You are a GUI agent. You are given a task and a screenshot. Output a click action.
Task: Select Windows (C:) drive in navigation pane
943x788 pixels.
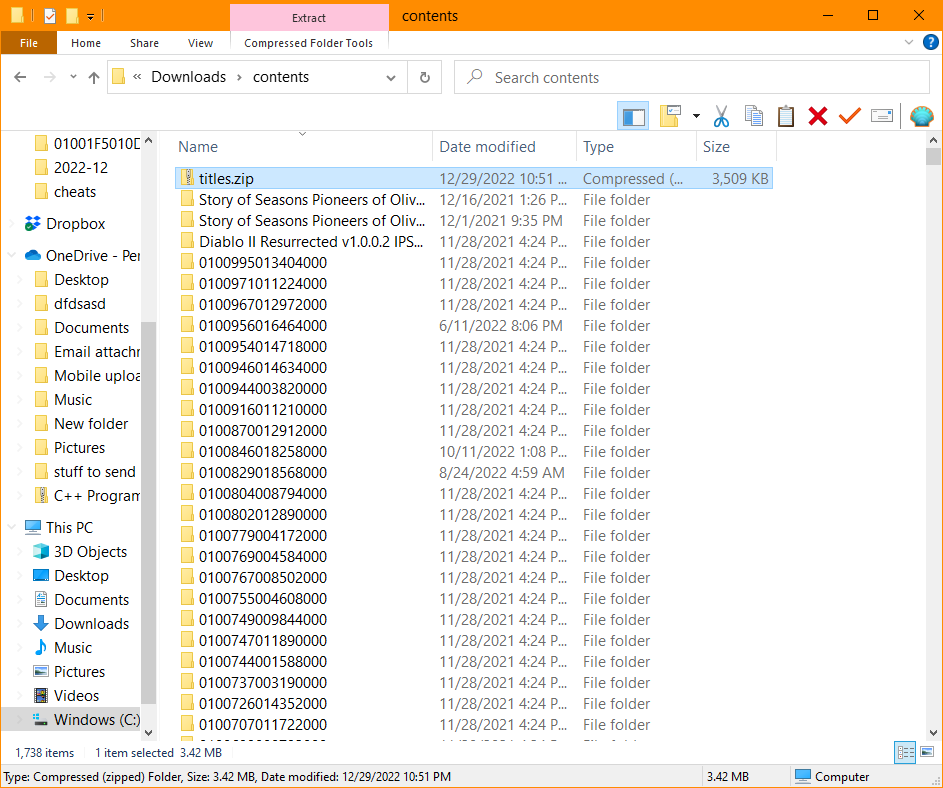71,719
